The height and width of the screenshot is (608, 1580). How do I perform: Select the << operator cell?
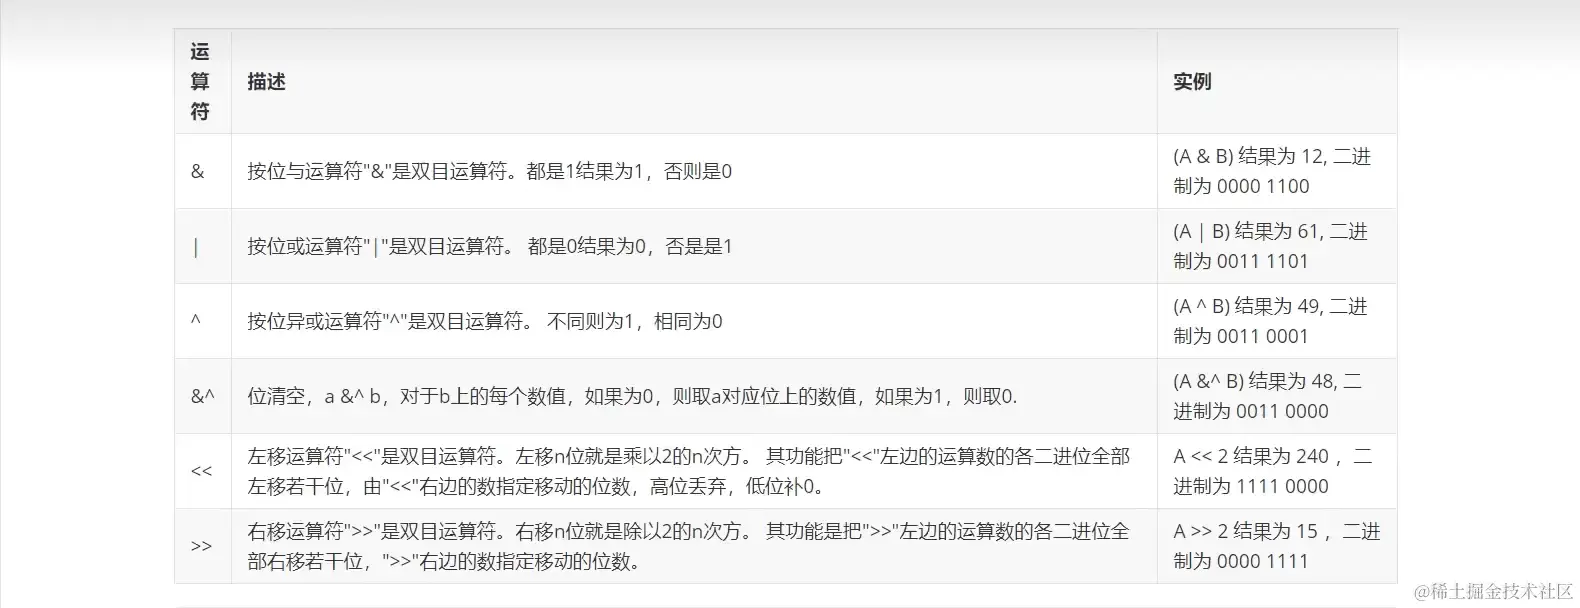(203, 471)
